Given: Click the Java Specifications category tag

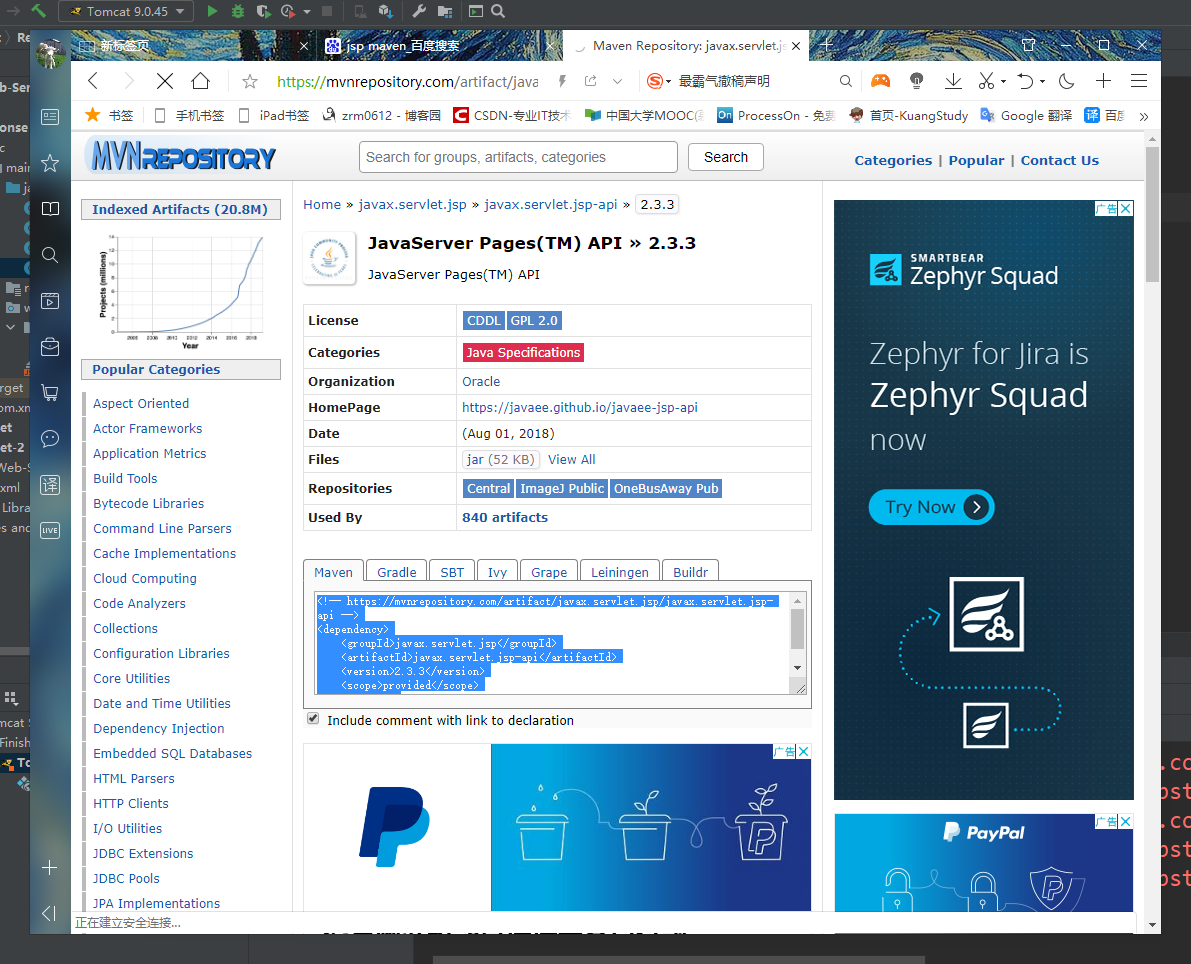Looking at the screenshot, I should pyautogui.click(x=523, y=352).
